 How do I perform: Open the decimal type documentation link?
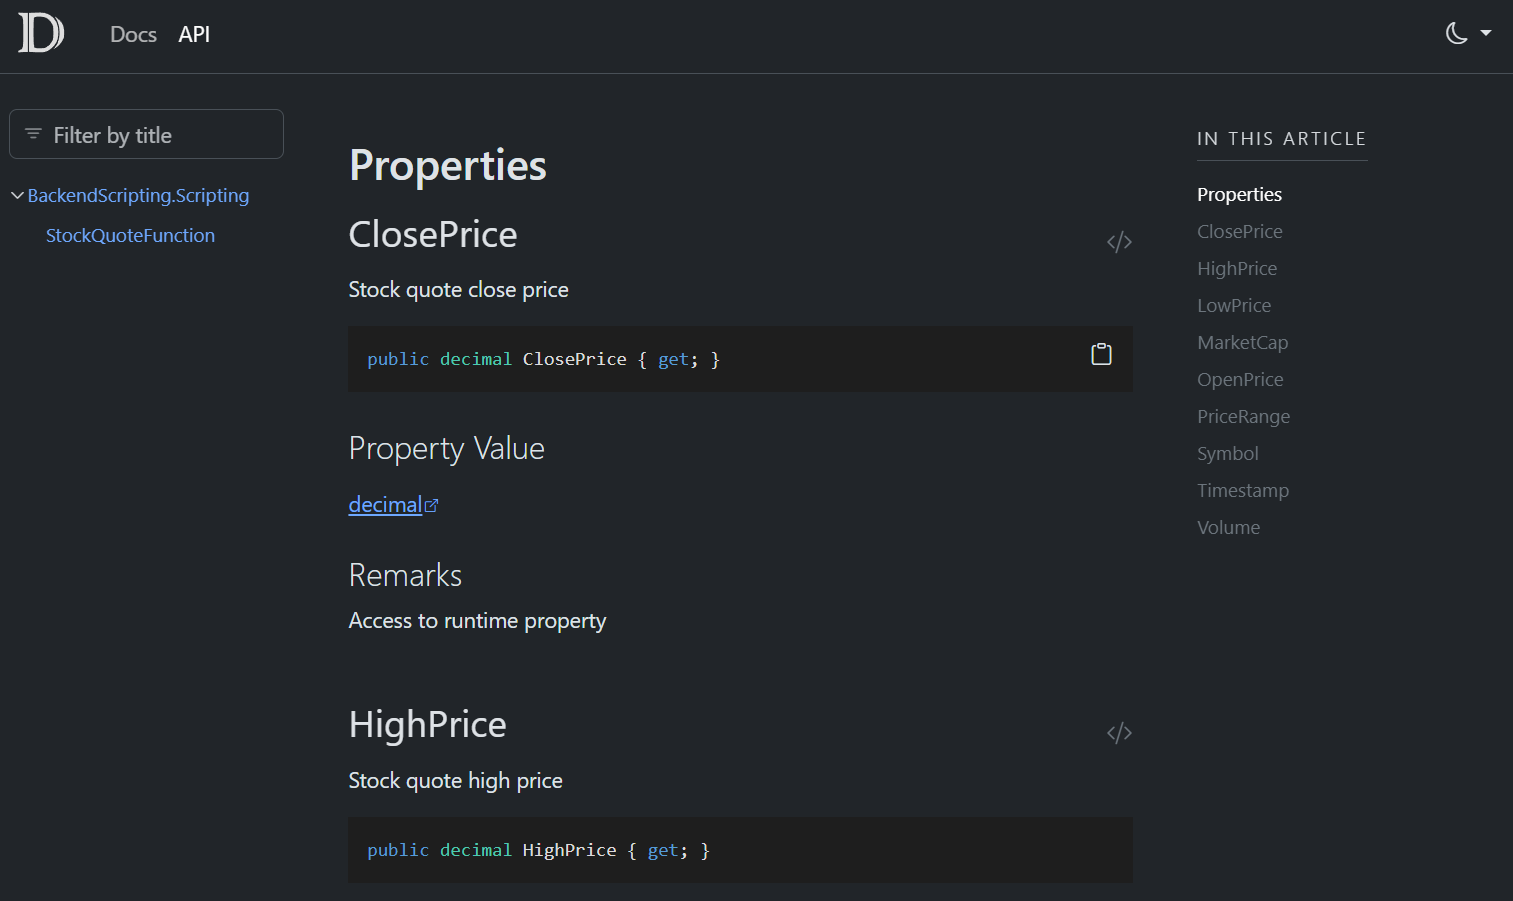[386, 504]
